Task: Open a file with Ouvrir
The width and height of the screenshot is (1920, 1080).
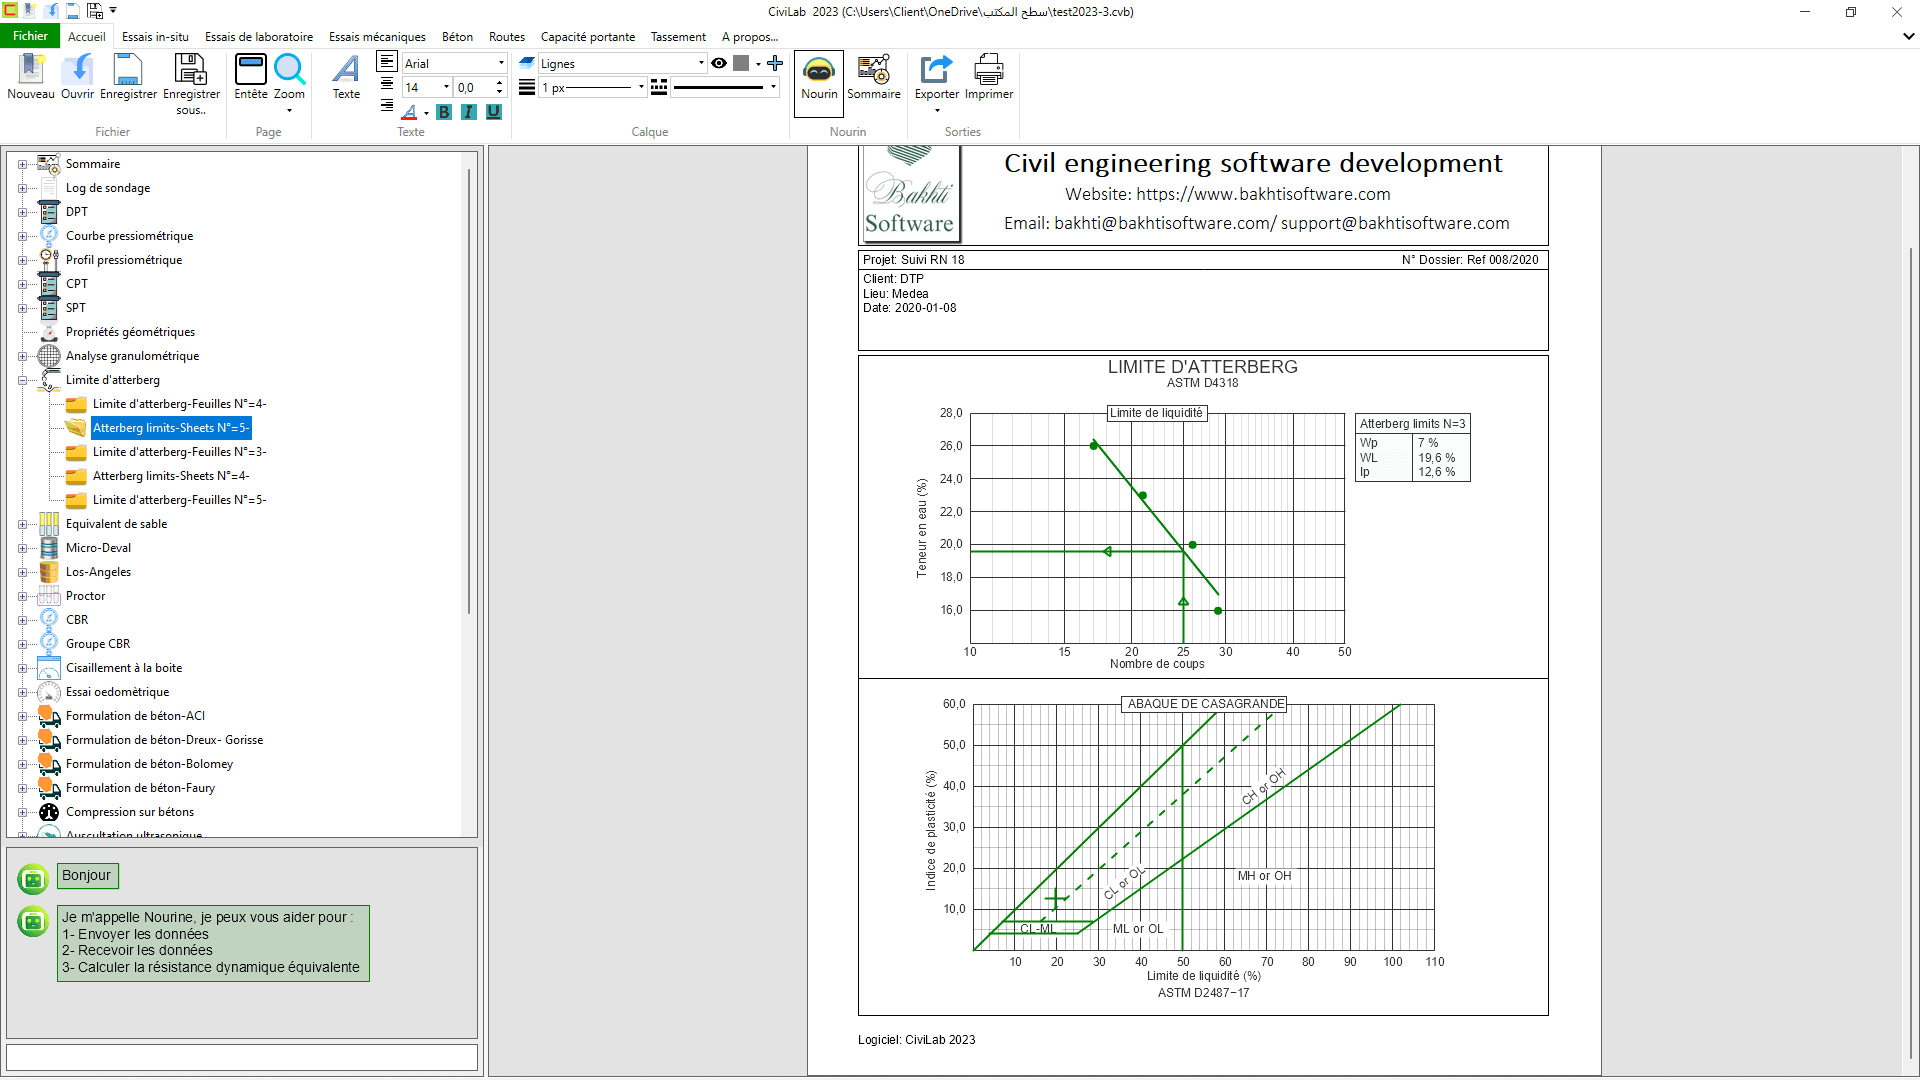Action: 77,77
